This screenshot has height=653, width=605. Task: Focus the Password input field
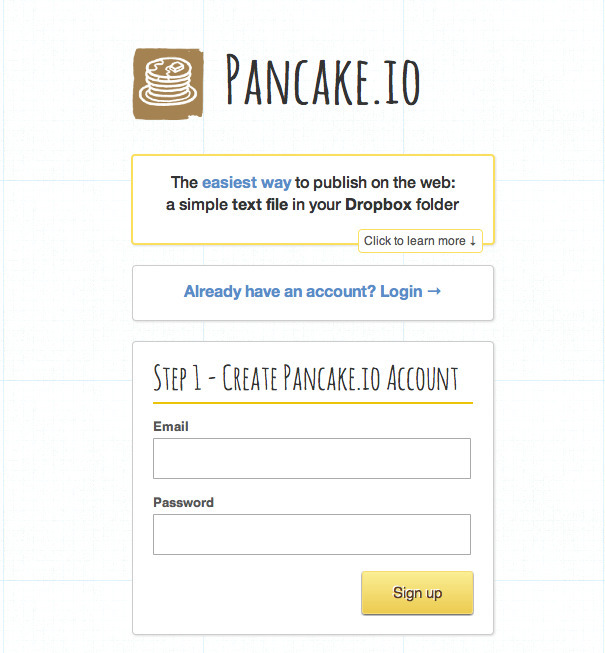311,534
